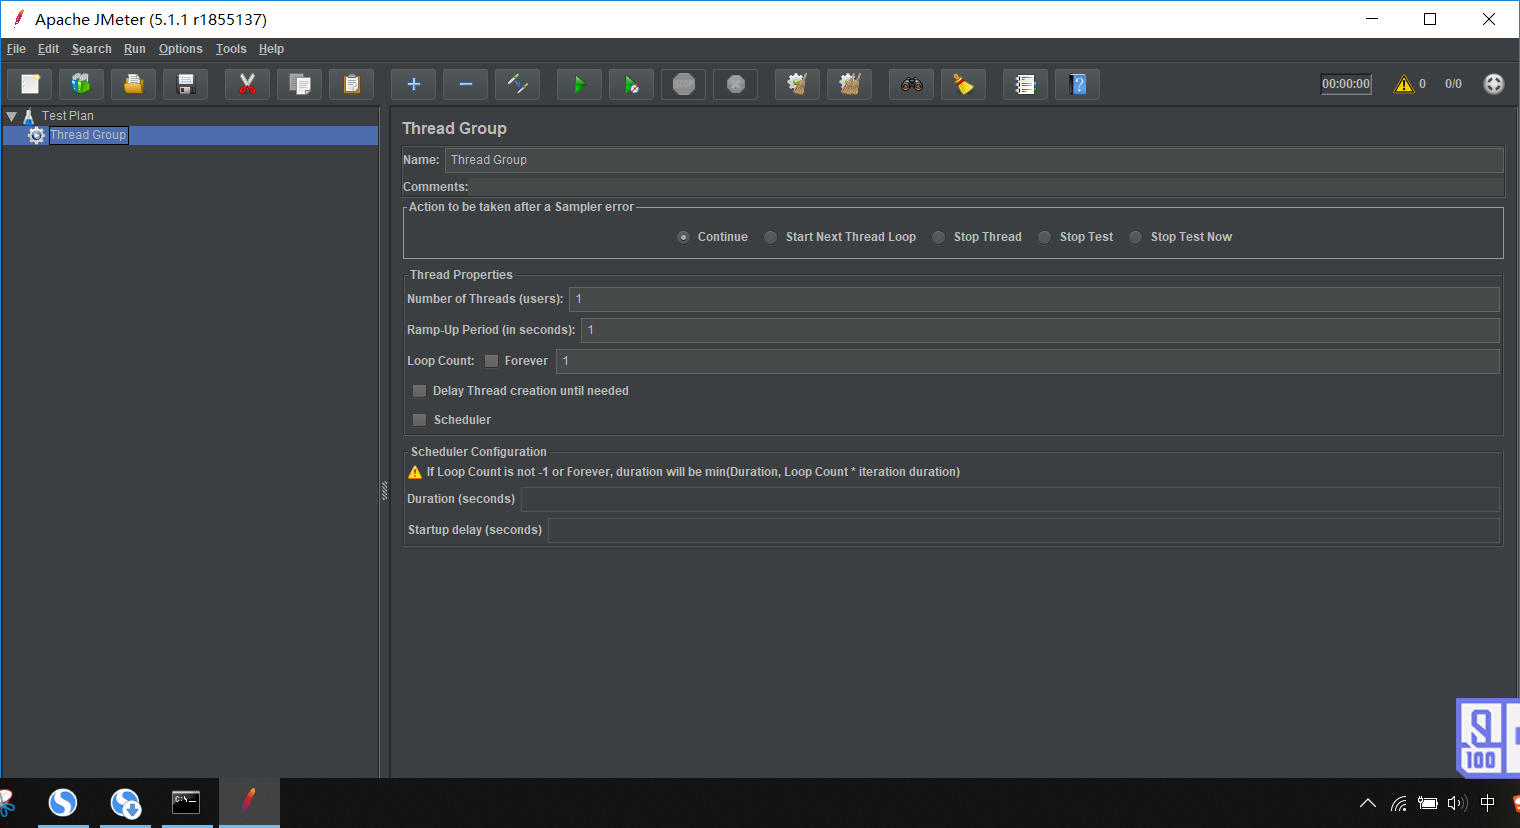The height and width of the screenshot is (828, 1520).
Task: Open the Tools menu
Action: coord(231,49)
